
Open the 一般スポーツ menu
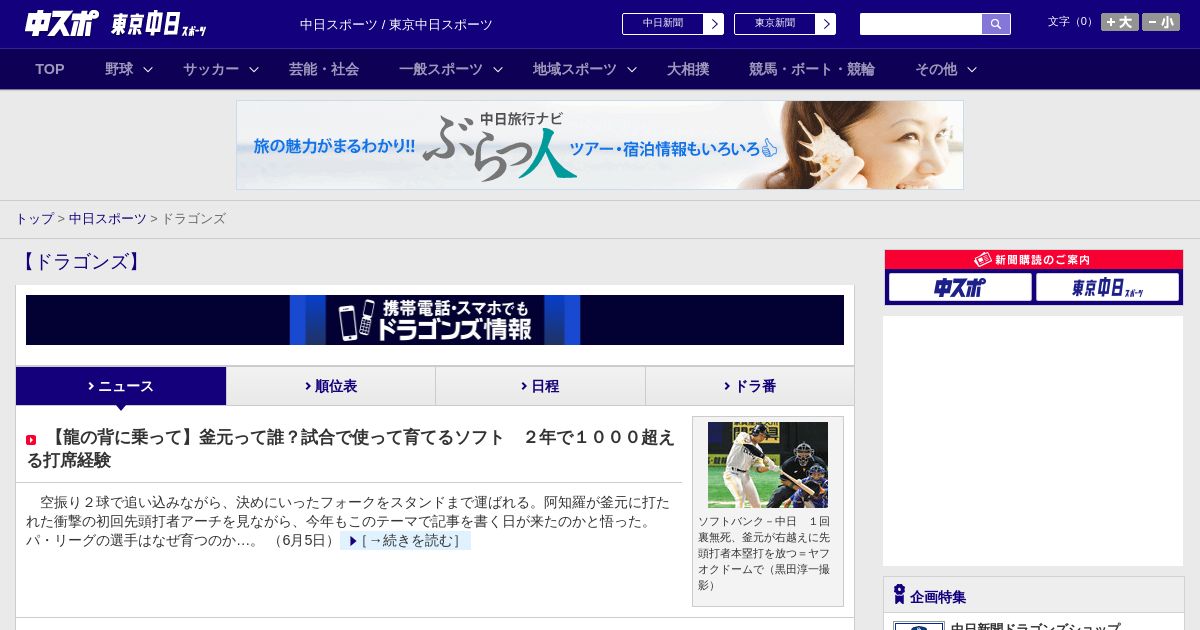(x=441, y=69)
